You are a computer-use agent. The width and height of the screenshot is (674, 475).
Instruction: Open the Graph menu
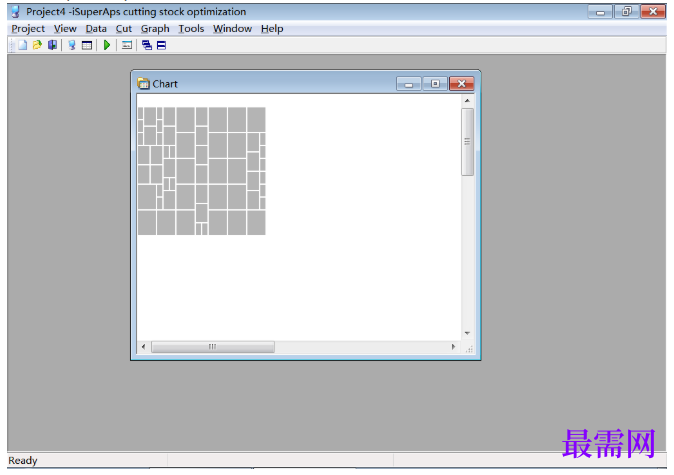click(x=155, y=29)
